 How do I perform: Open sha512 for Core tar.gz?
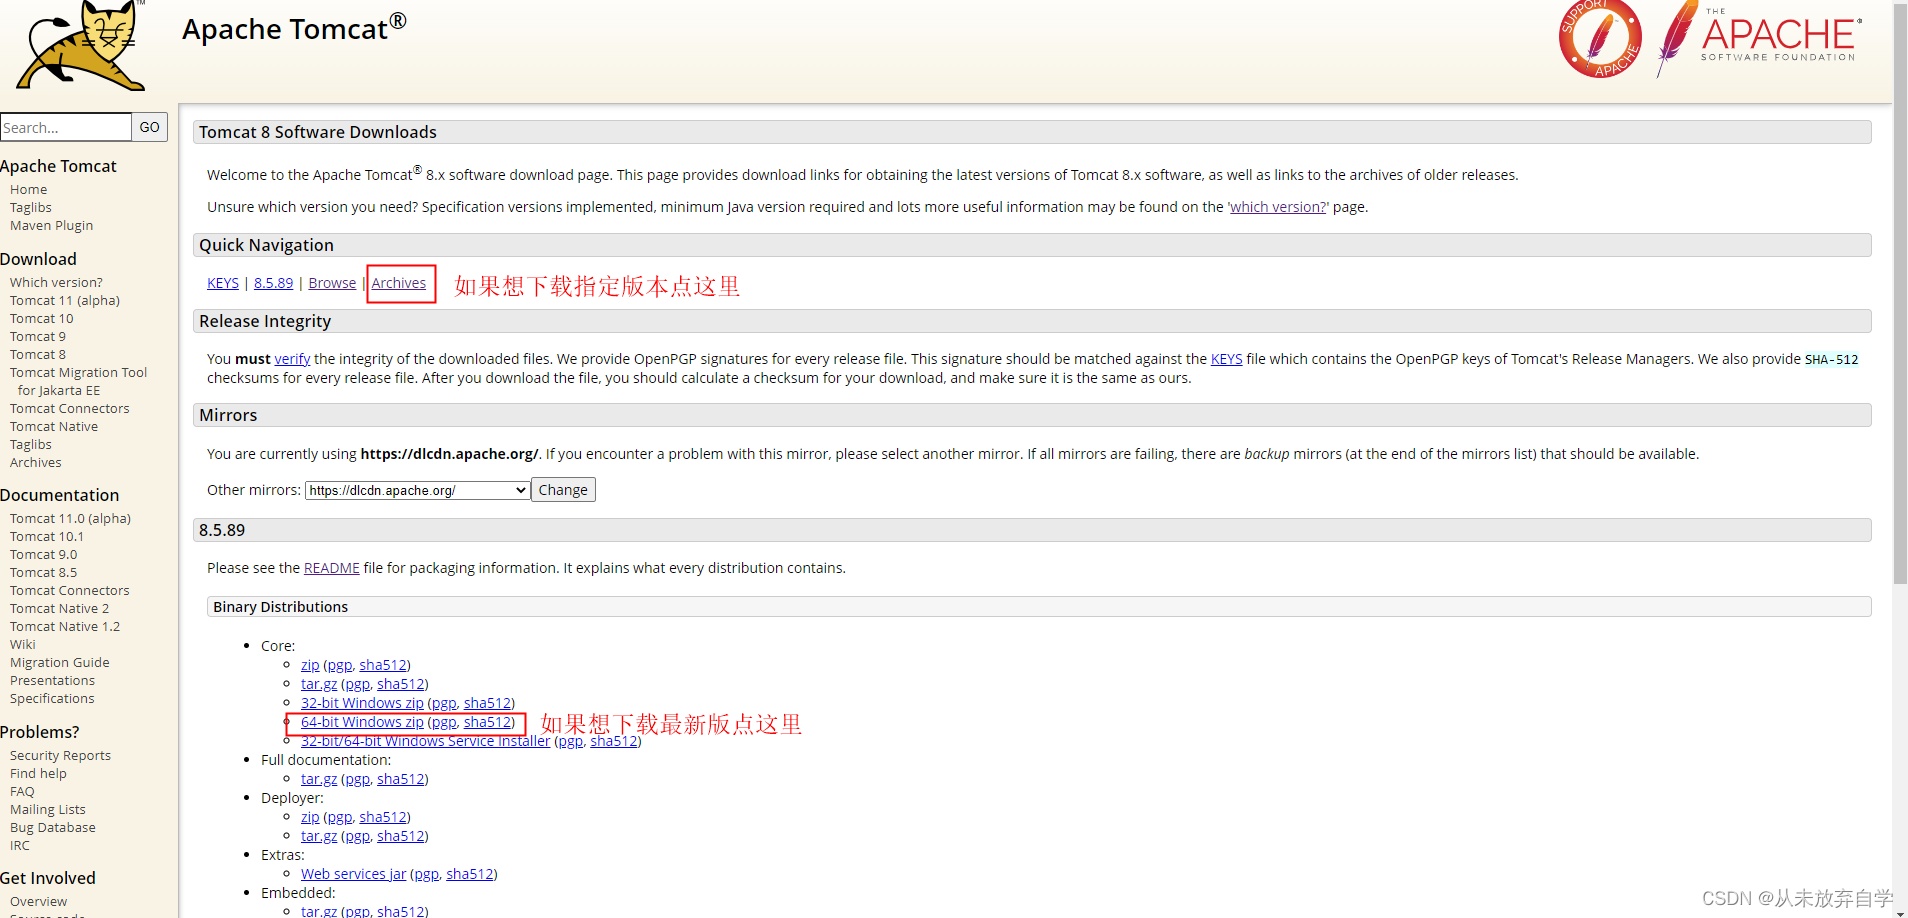tap(401, 684)
